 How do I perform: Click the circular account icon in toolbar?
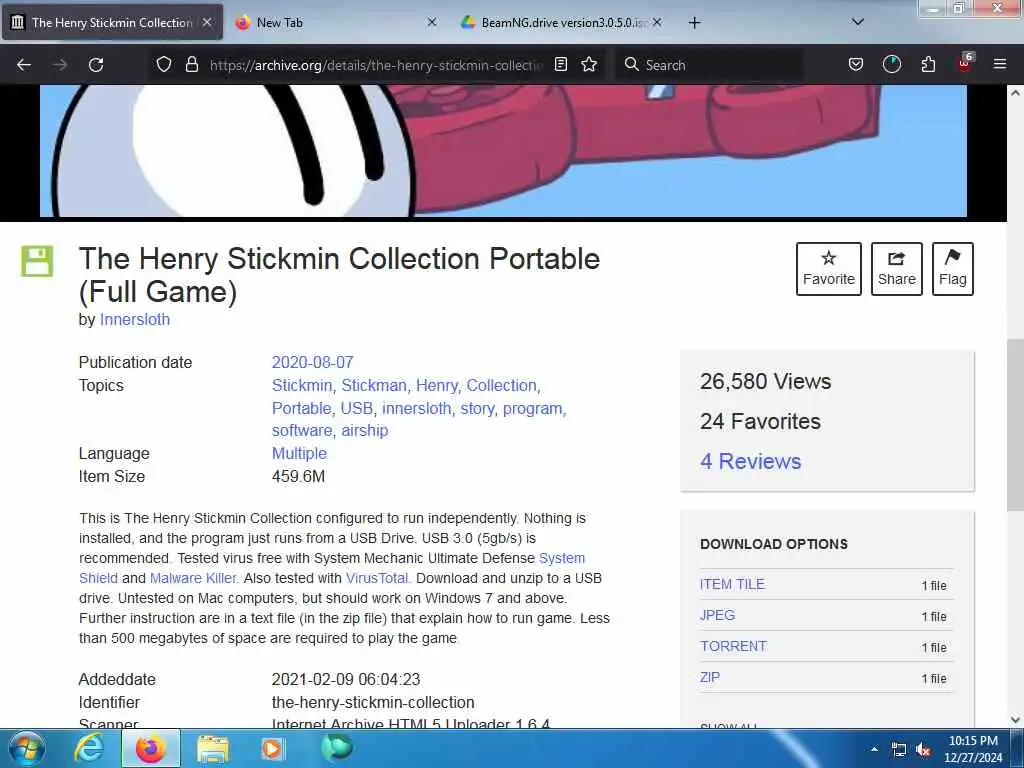[x=891, y=65]
